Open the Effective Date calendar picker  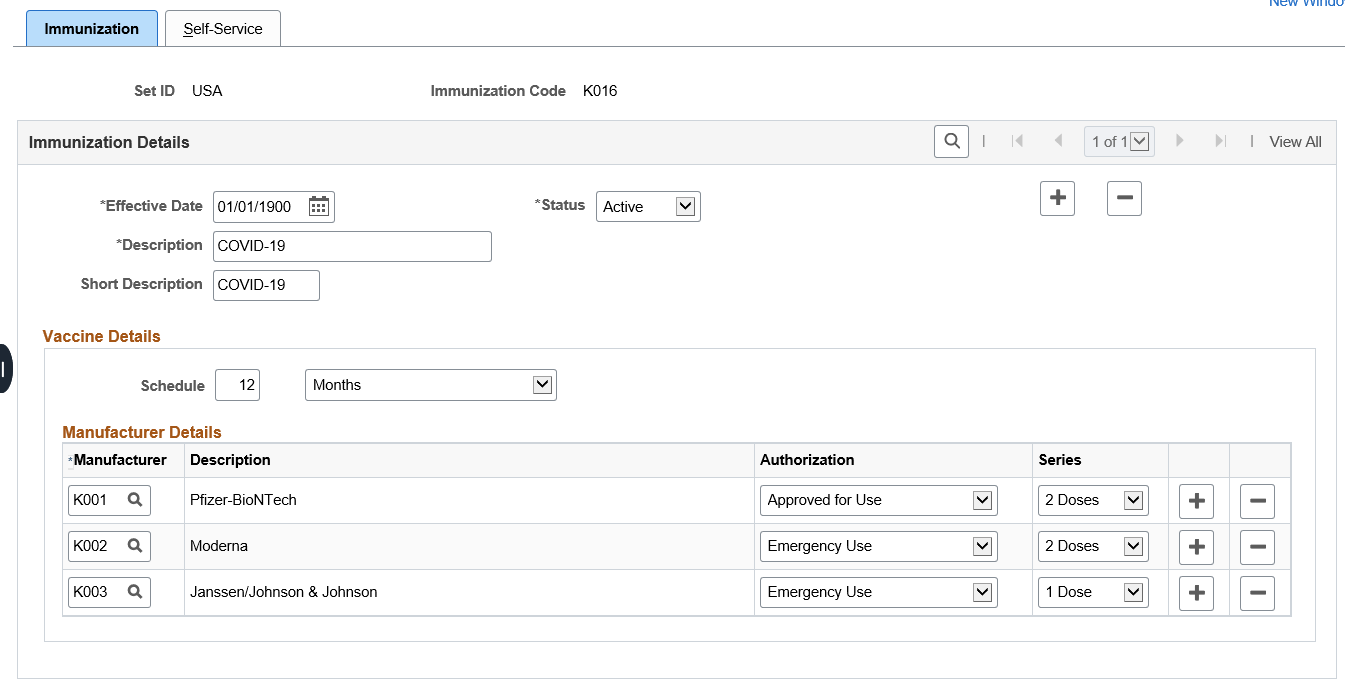319,207
